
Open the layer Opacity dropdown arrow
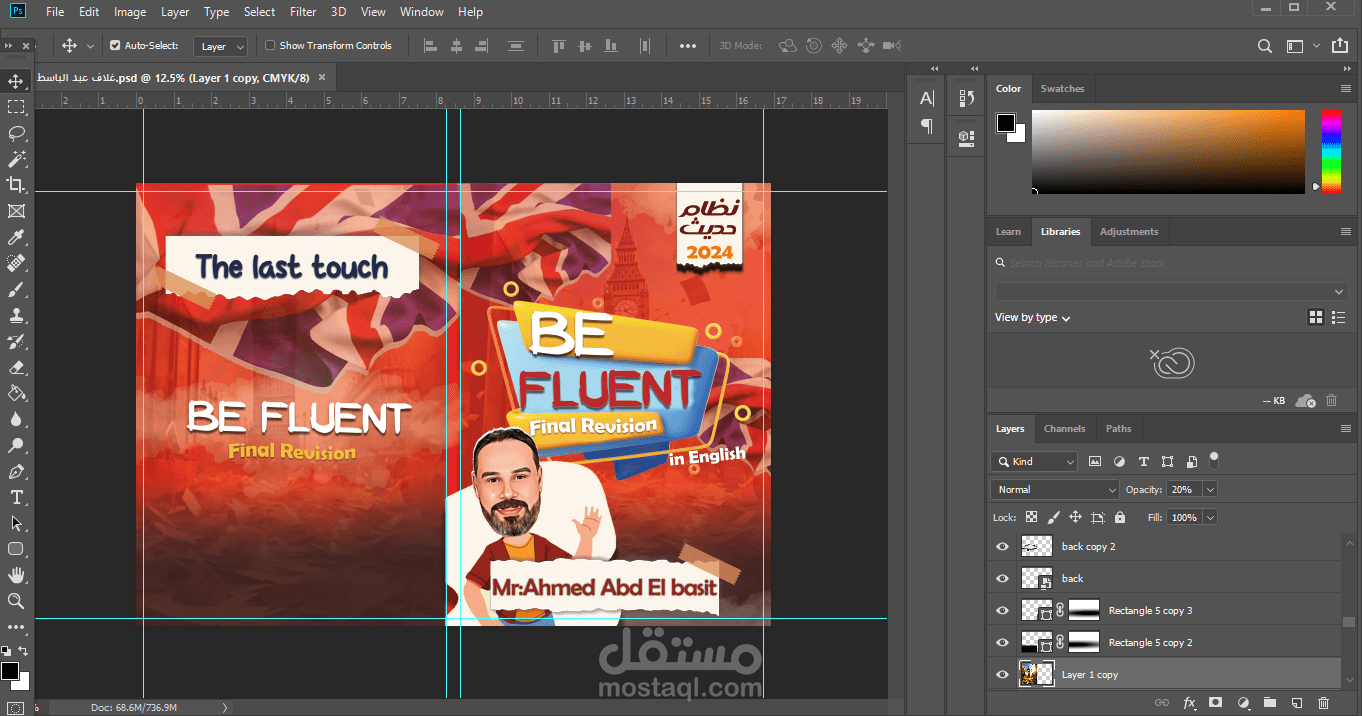click(1210, 490)
